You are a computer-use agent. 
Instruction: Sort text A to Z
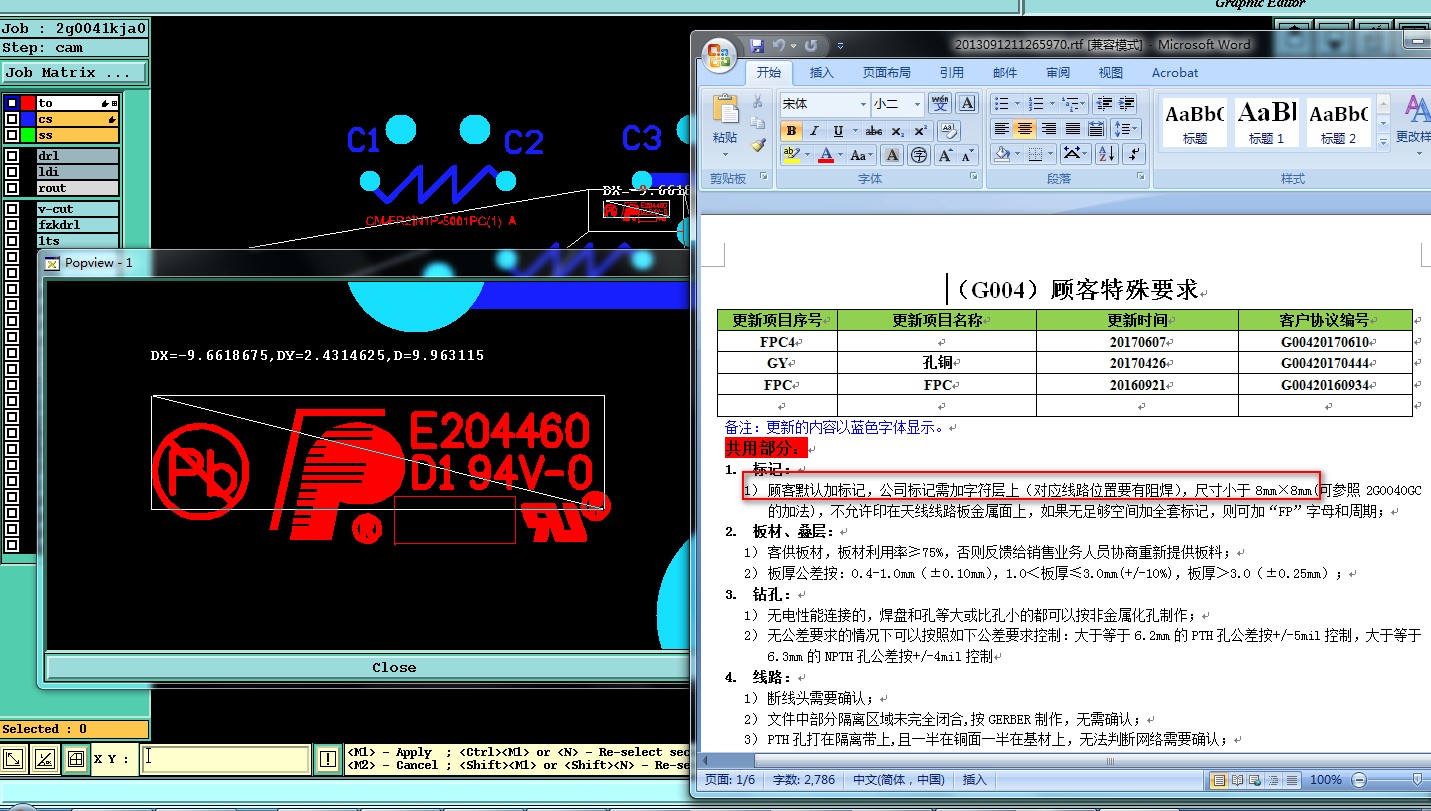click(1107, 154)
